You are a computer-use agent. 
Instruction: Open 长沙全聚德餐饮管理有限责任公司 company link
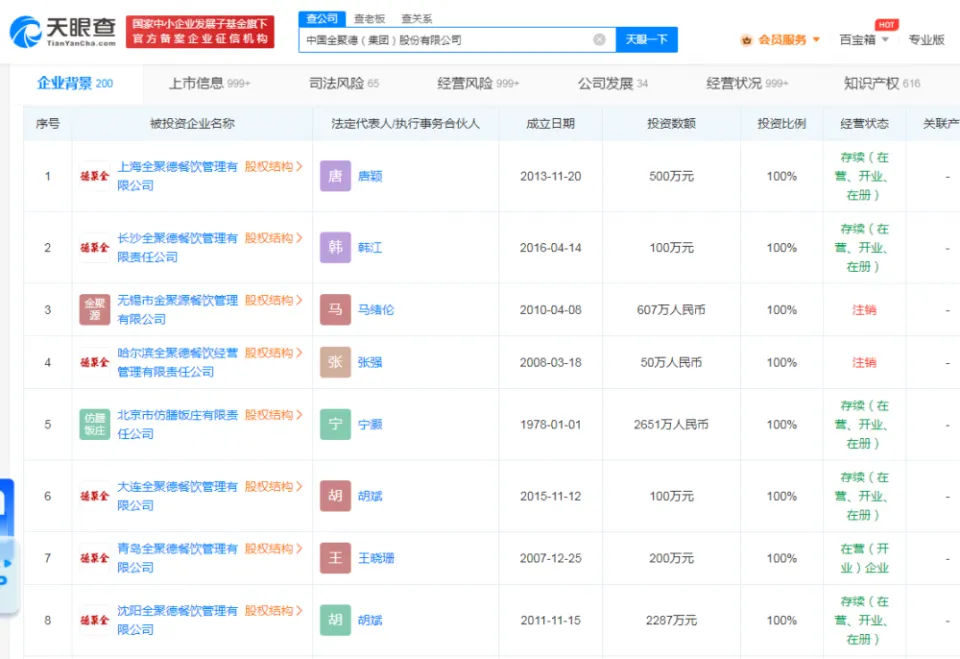pyautogui.click(x=177, y=238)
